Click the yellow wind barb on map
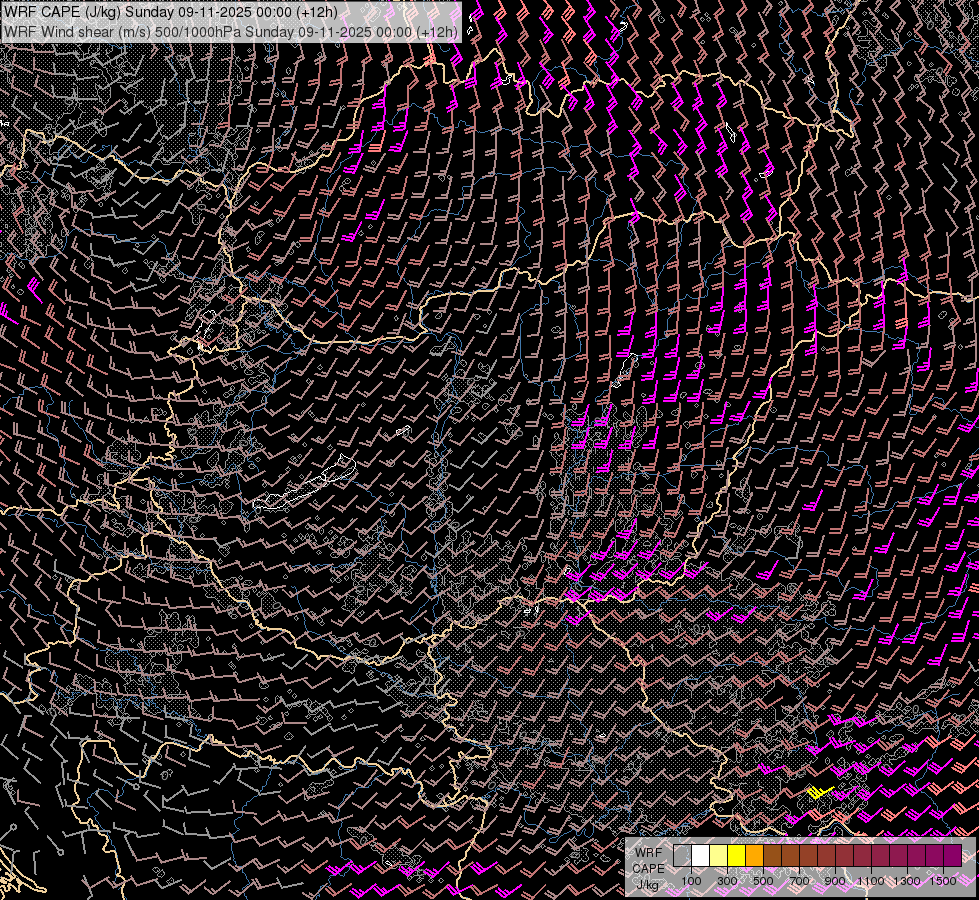The width and height of the screenshot is (979, 900). pyautogui.click(x=820, y=793)
